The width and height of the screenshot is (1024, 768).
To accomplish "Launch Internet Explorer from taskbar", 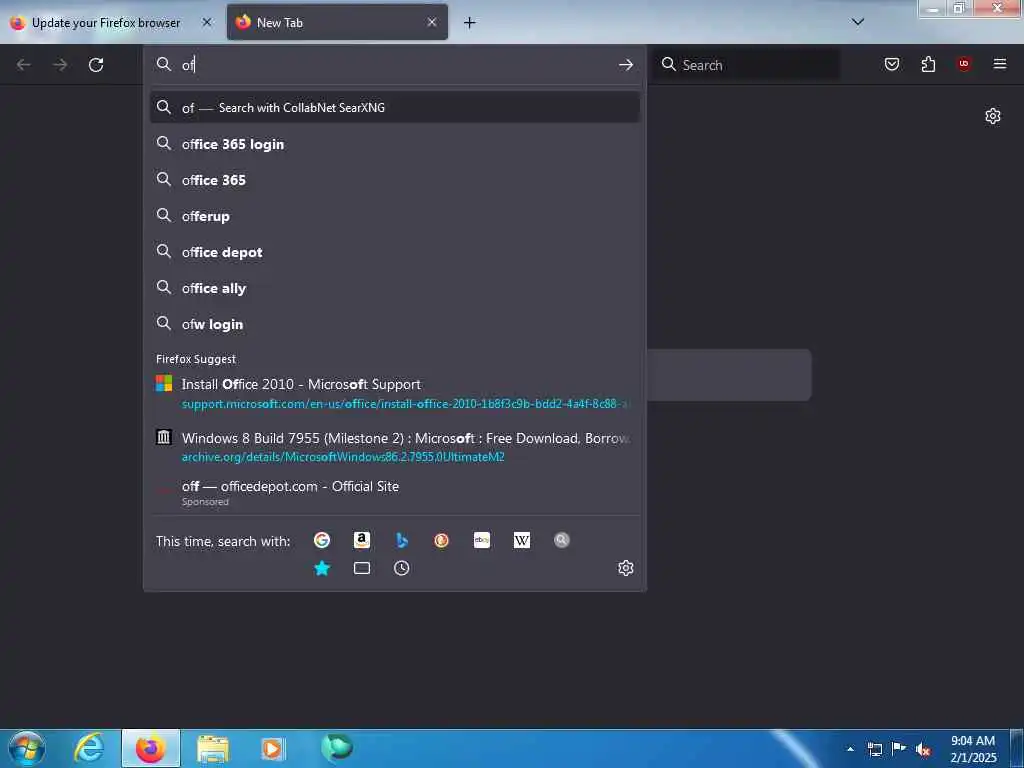I will click(89, 748).
